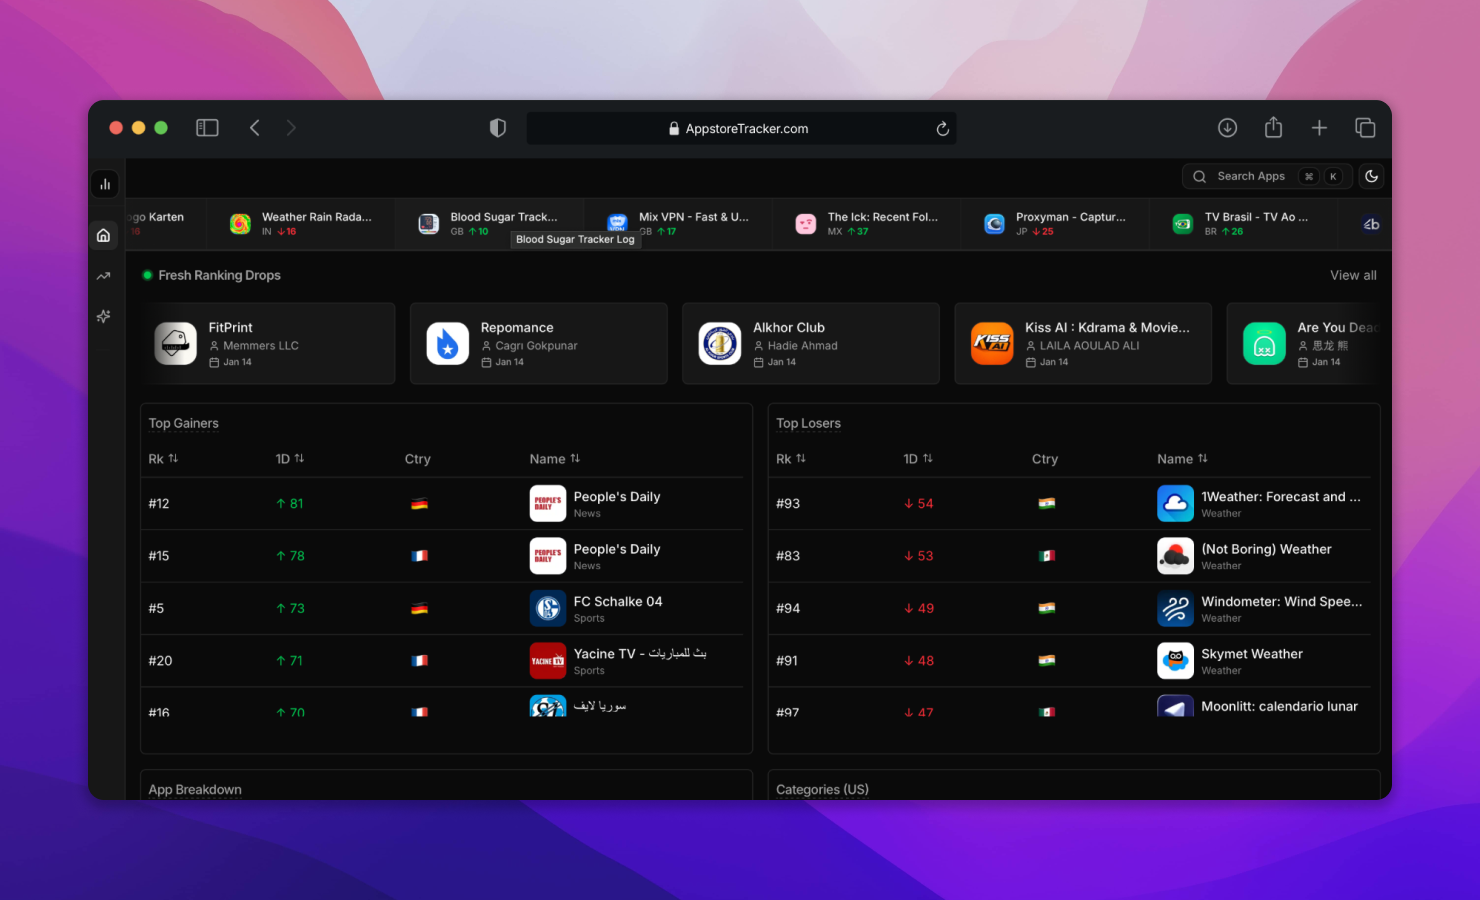Click the Search Apps field
The height and width of the screenshot is (900, 1480).
pyautogui.click(x=1250, y=176)
